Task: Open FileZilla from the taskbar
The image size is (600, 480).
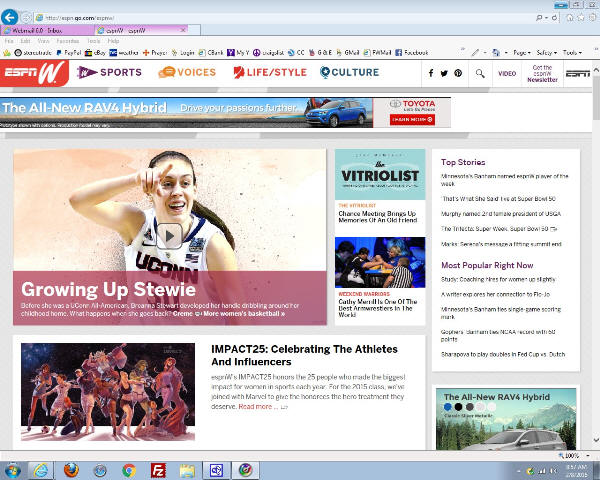Action: [x=158, y=469]
